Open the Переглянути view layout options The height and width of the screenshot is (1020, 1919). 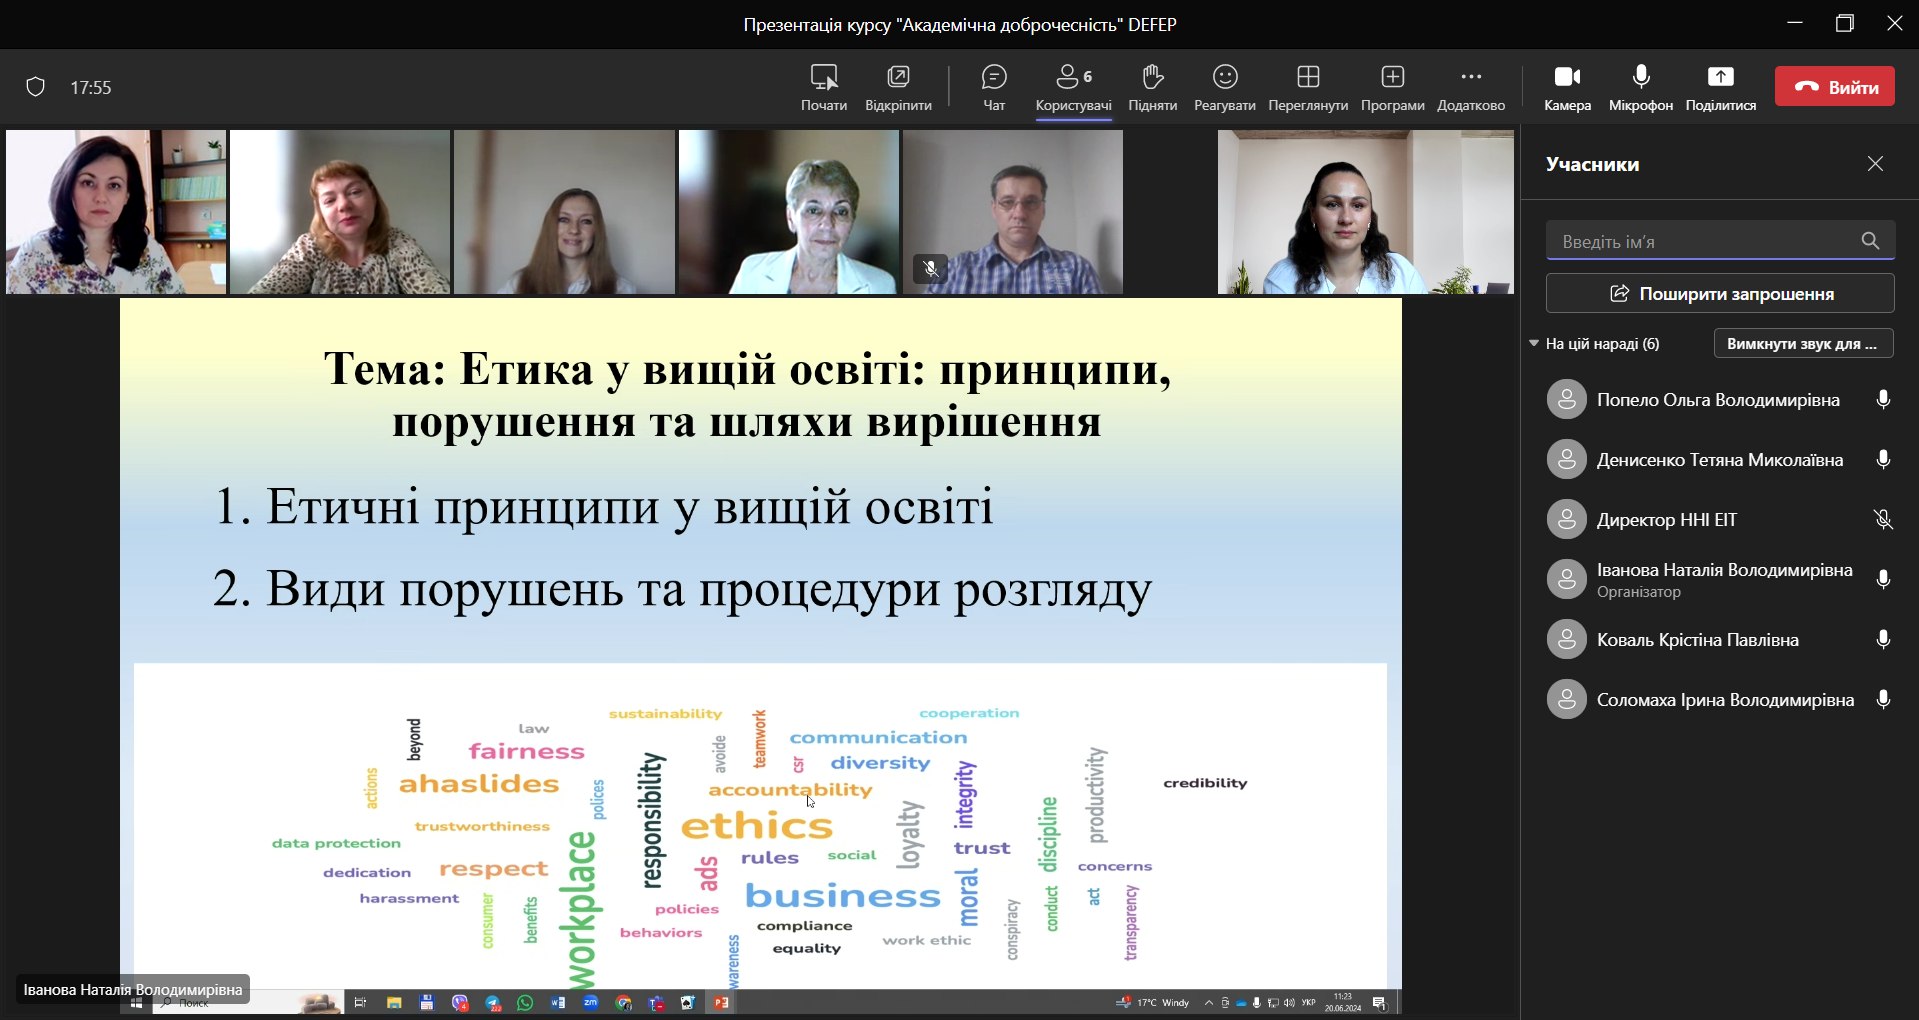[1307, 87]
